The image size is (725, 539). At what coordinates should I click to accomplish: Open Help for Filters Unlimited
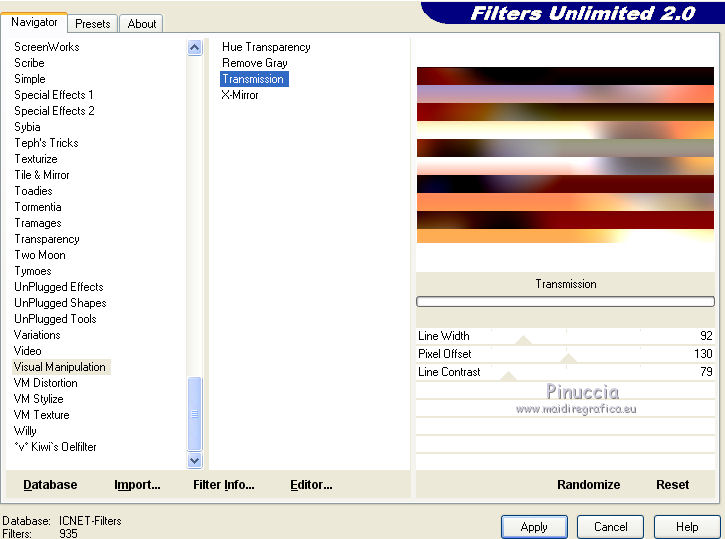687,527
